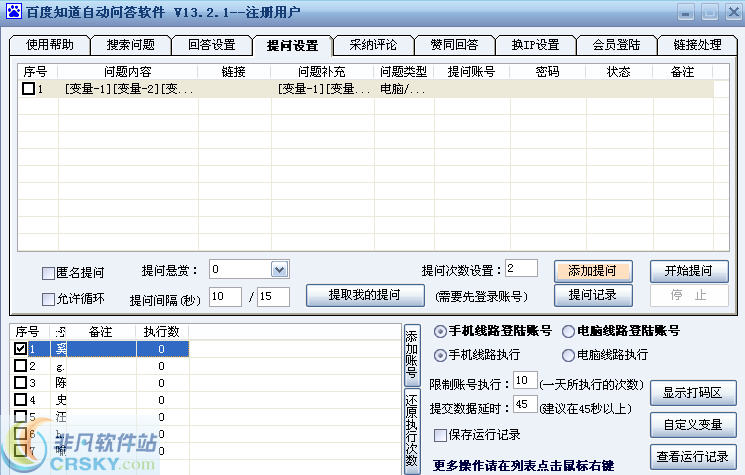Uncheck account row 1 checkbox

pyautogui.click(x=20, y=349)
